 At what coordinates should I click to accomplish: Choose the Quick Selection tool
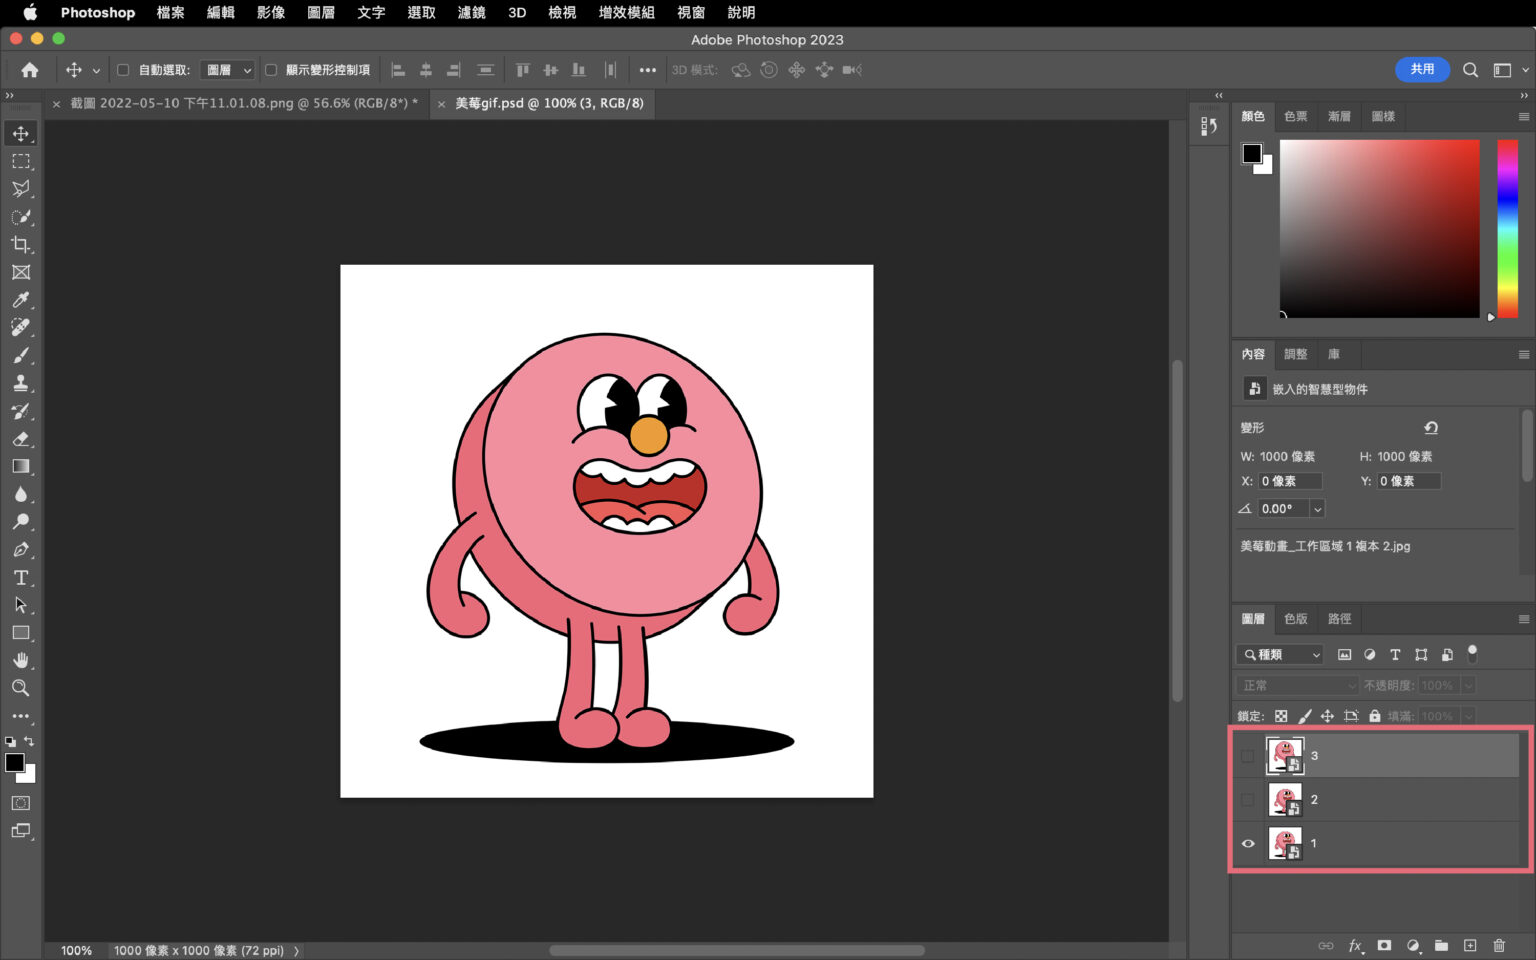point(21,217)
